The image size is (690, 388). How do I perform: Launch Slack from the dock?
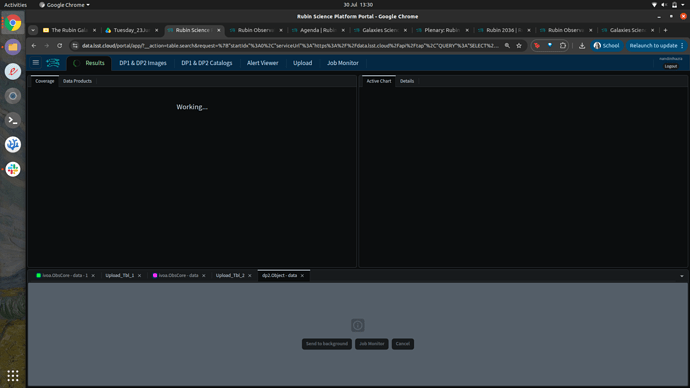(13, 169)
